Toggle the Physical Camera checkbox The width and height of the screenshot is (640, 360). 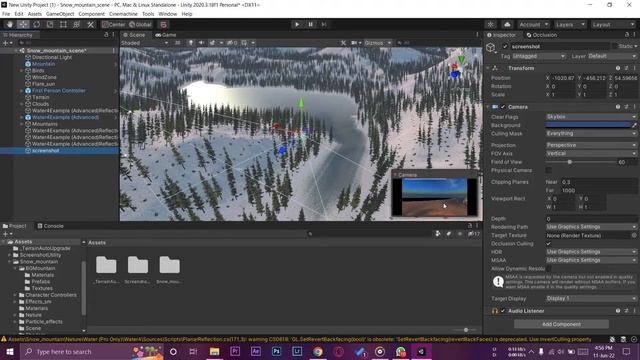click(549, 170)
